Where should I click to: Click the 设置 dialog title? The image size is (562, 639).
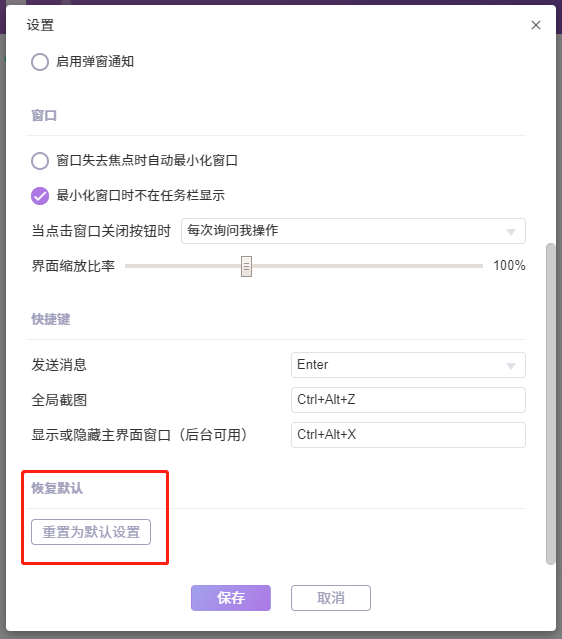coord(40,25)
